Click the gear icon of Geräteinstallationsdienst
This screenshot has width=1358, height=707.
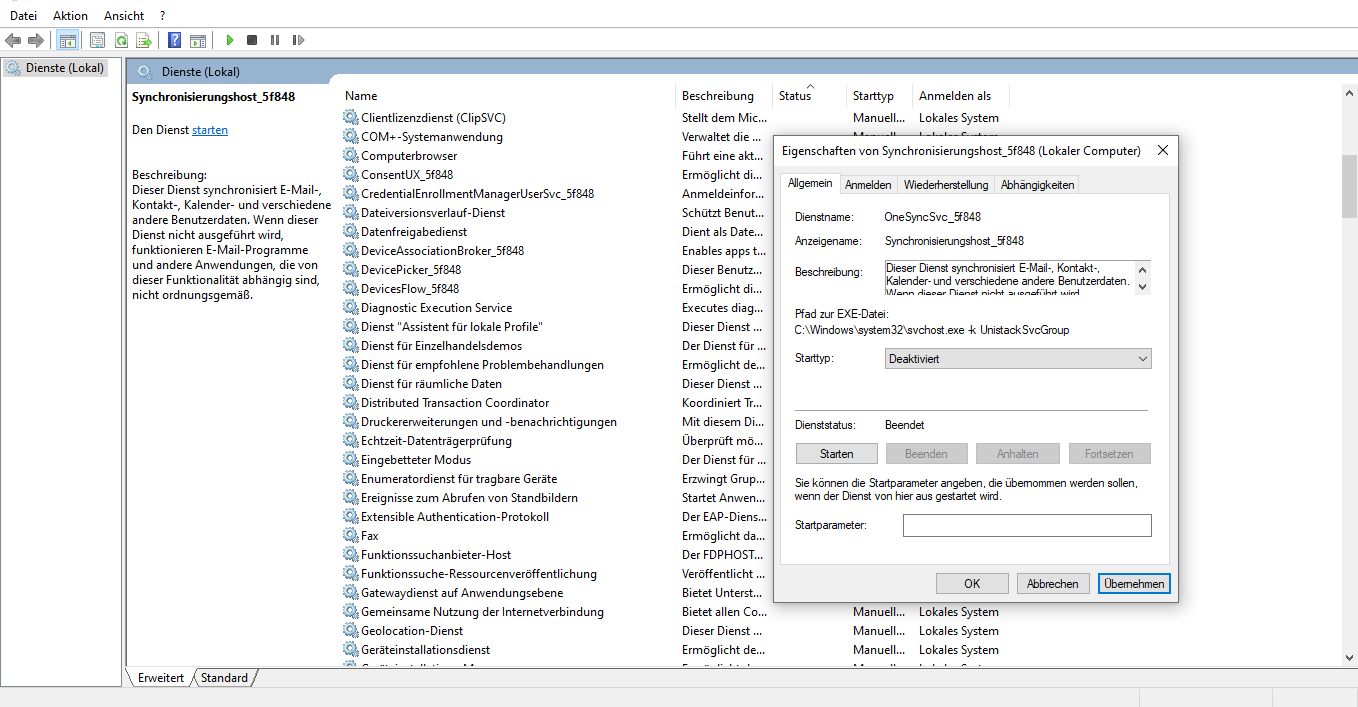(350, 650)
